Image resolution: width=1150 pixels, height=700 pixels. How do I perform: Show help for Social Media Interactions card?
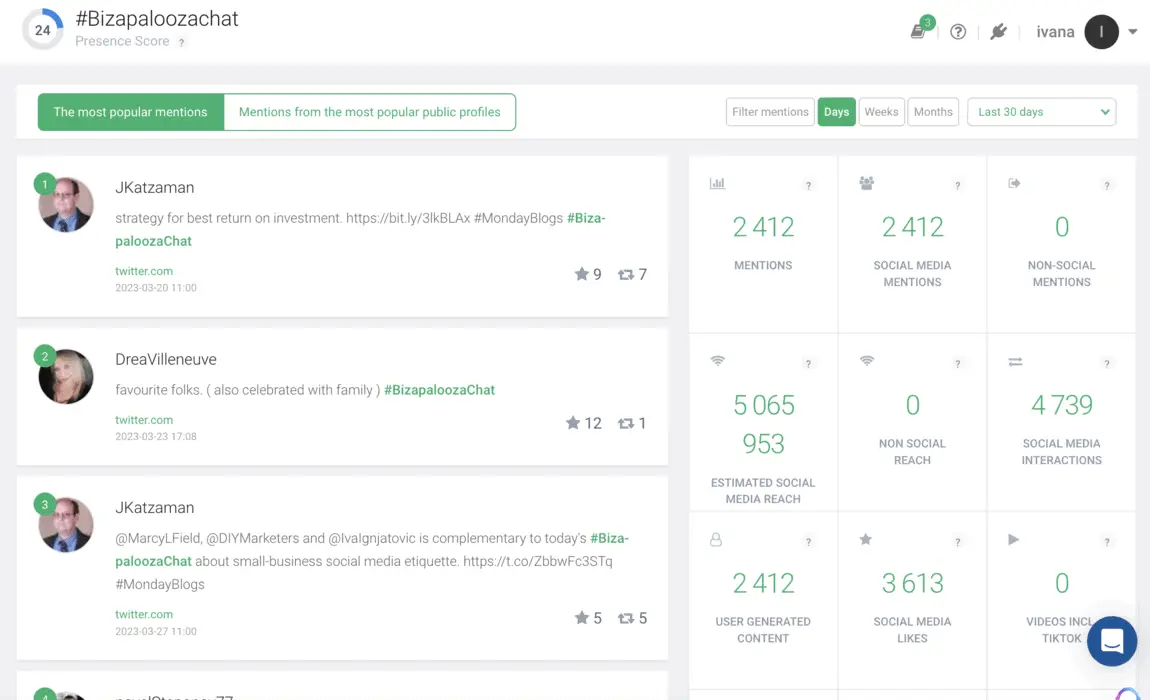pyautogui.click(x=1107, y=364)
